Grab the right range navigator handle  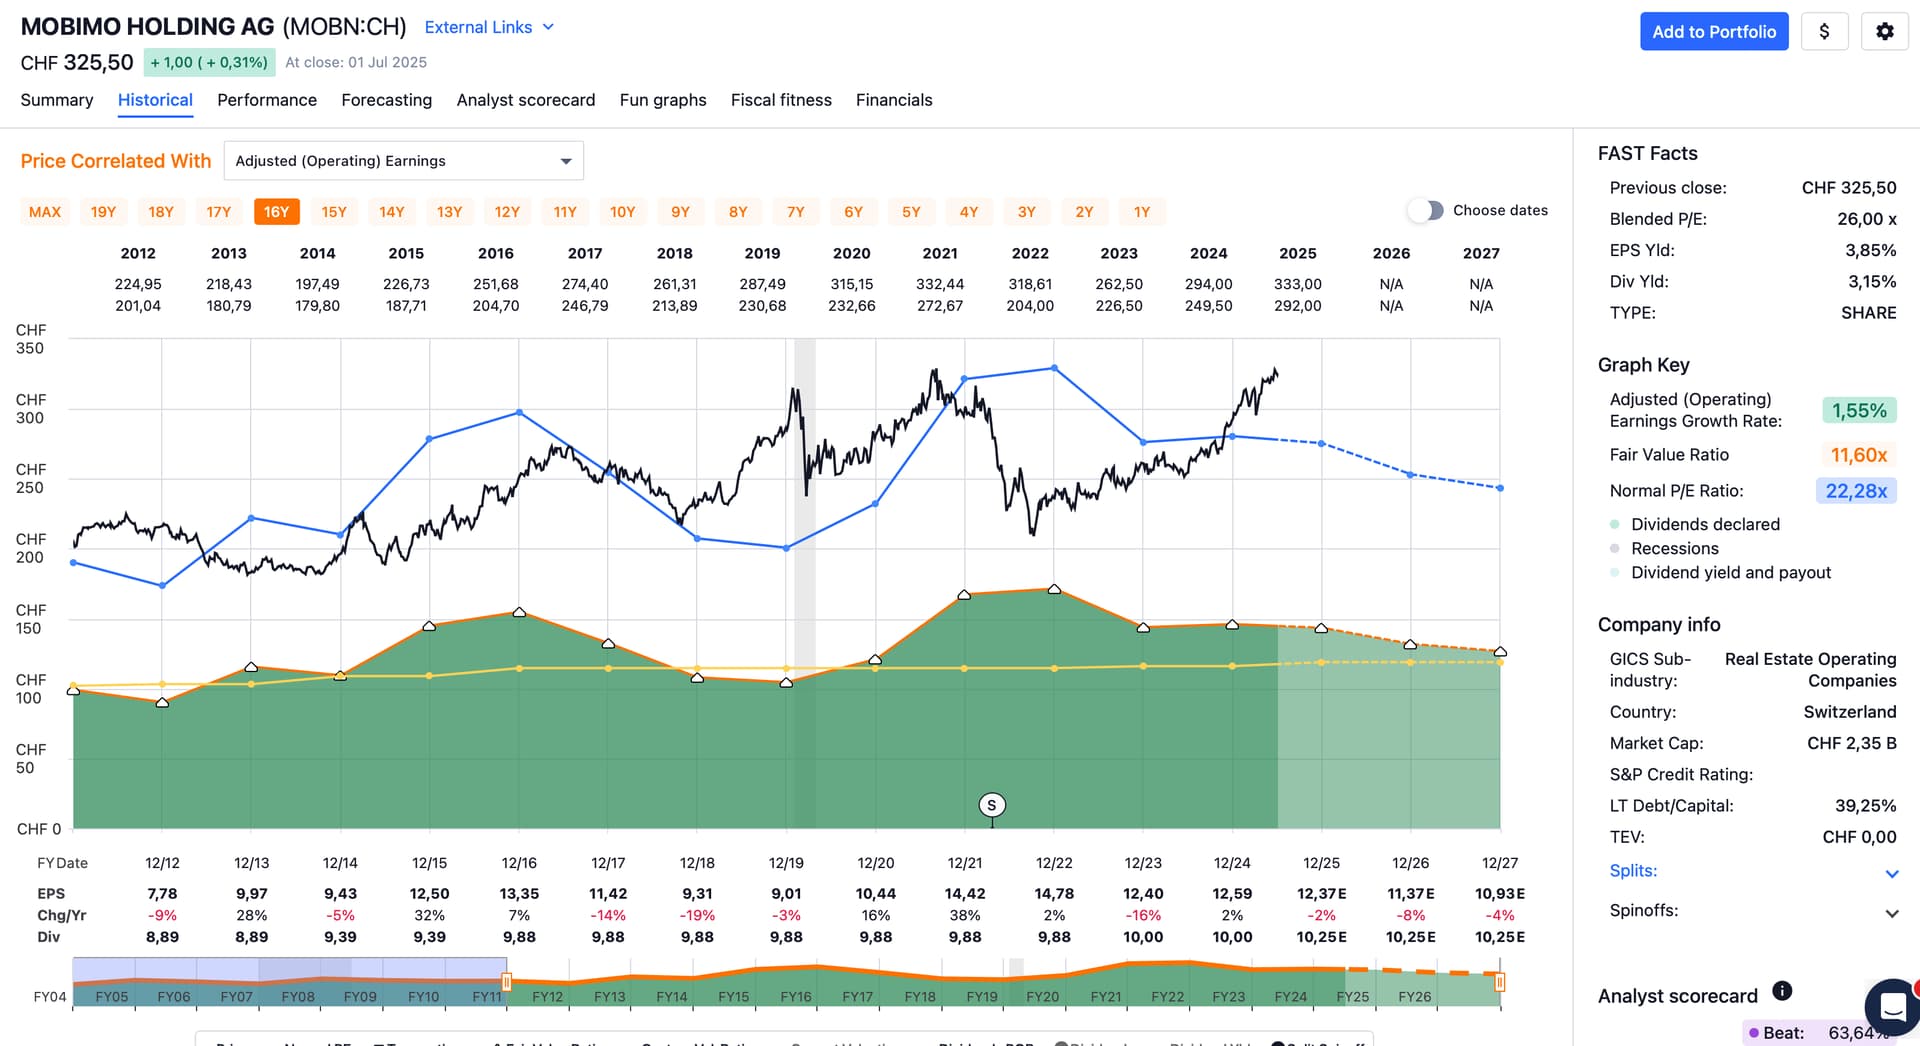[x=1500, y=983]
